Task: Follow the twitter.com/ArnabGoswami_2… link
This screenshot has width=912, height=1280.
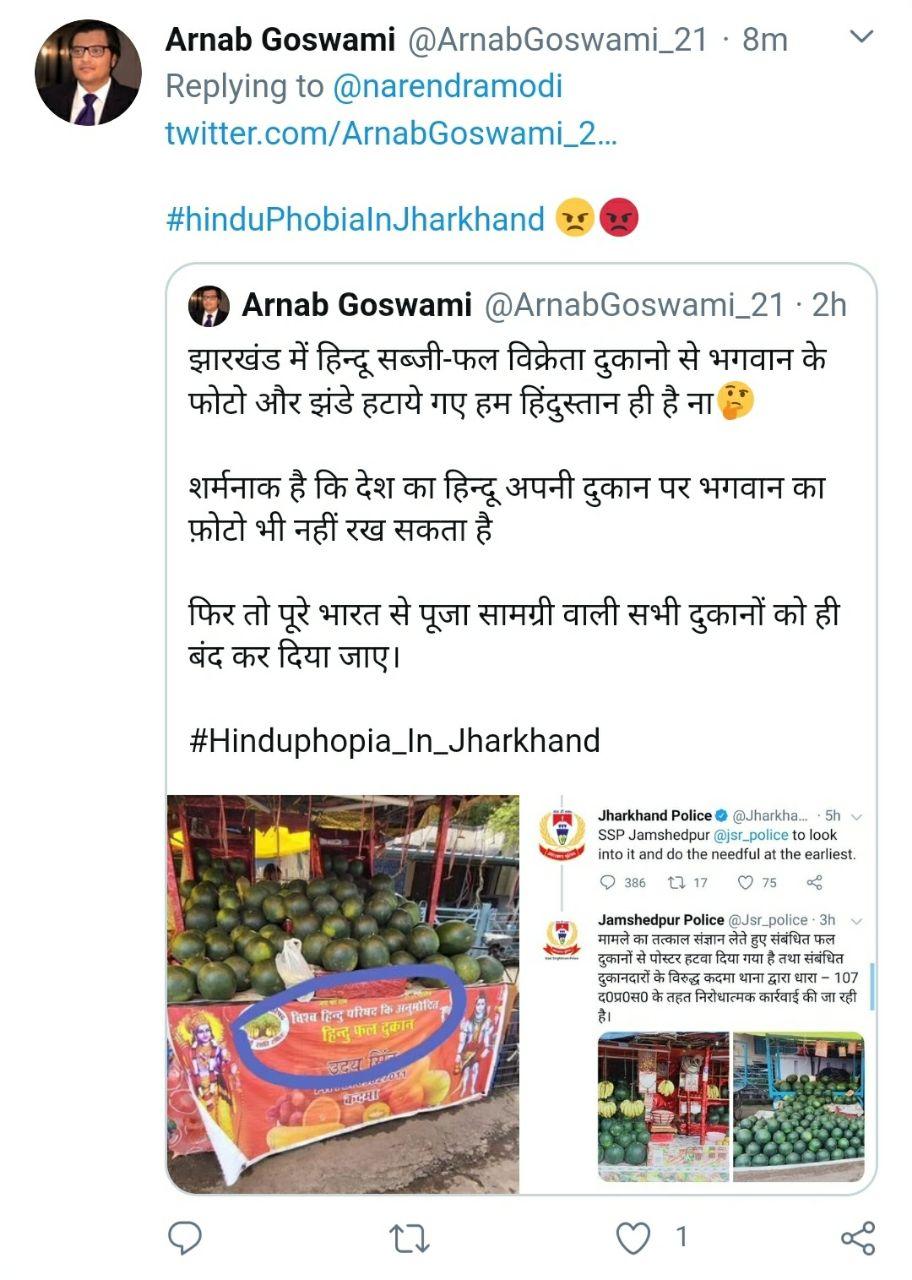Action: (x=391, y=132)
